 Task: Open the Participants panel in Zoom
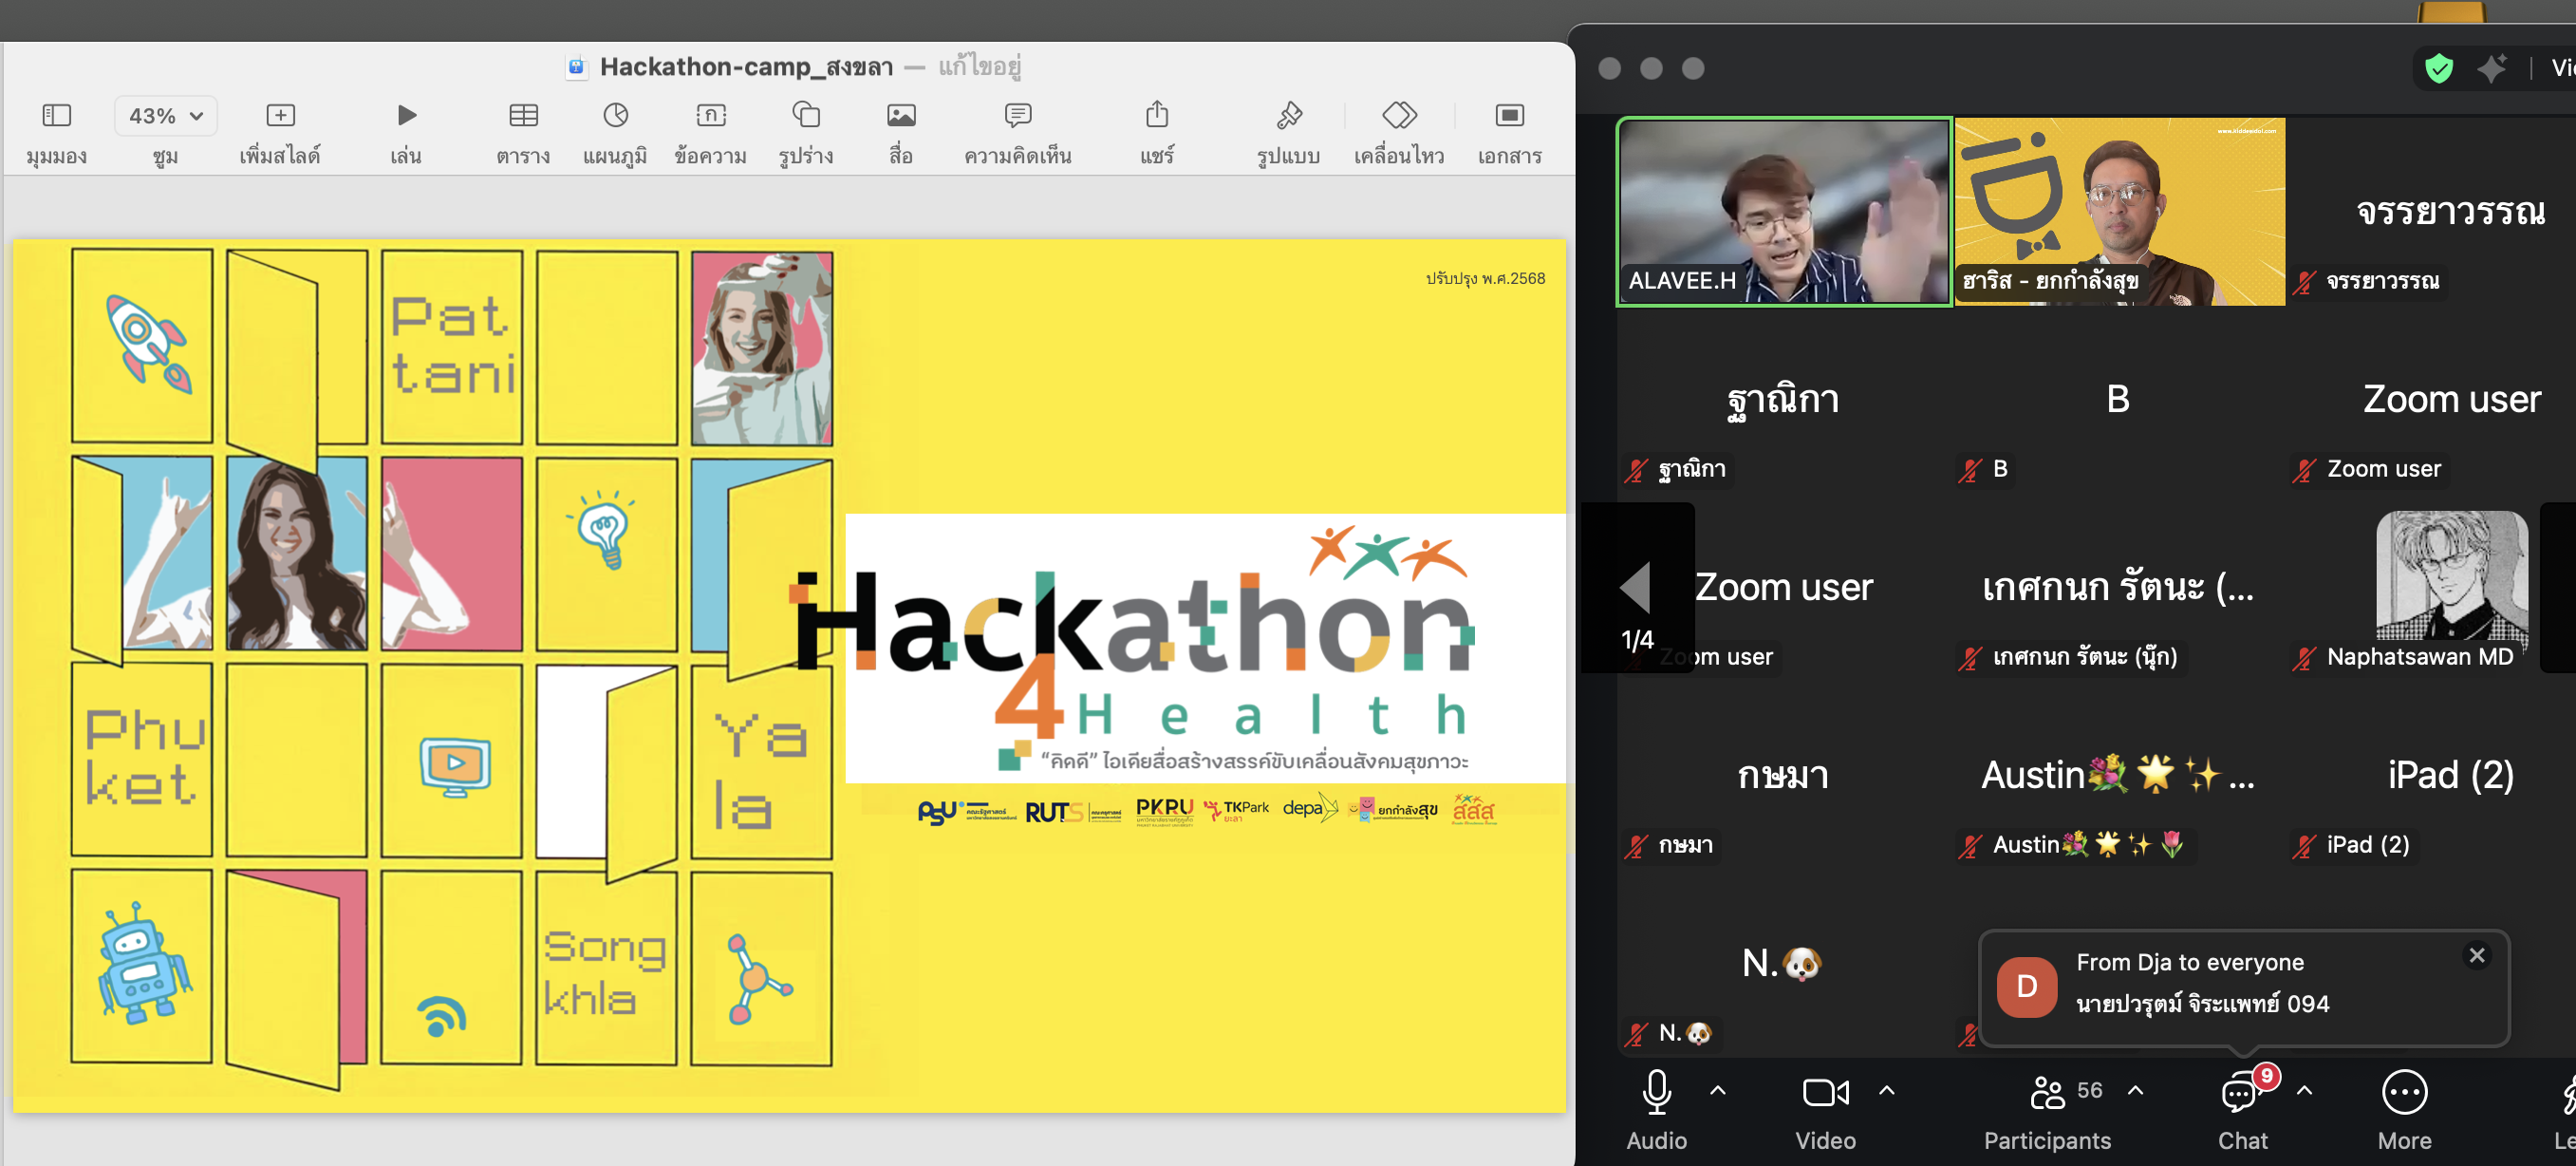pos(2047,1093)
